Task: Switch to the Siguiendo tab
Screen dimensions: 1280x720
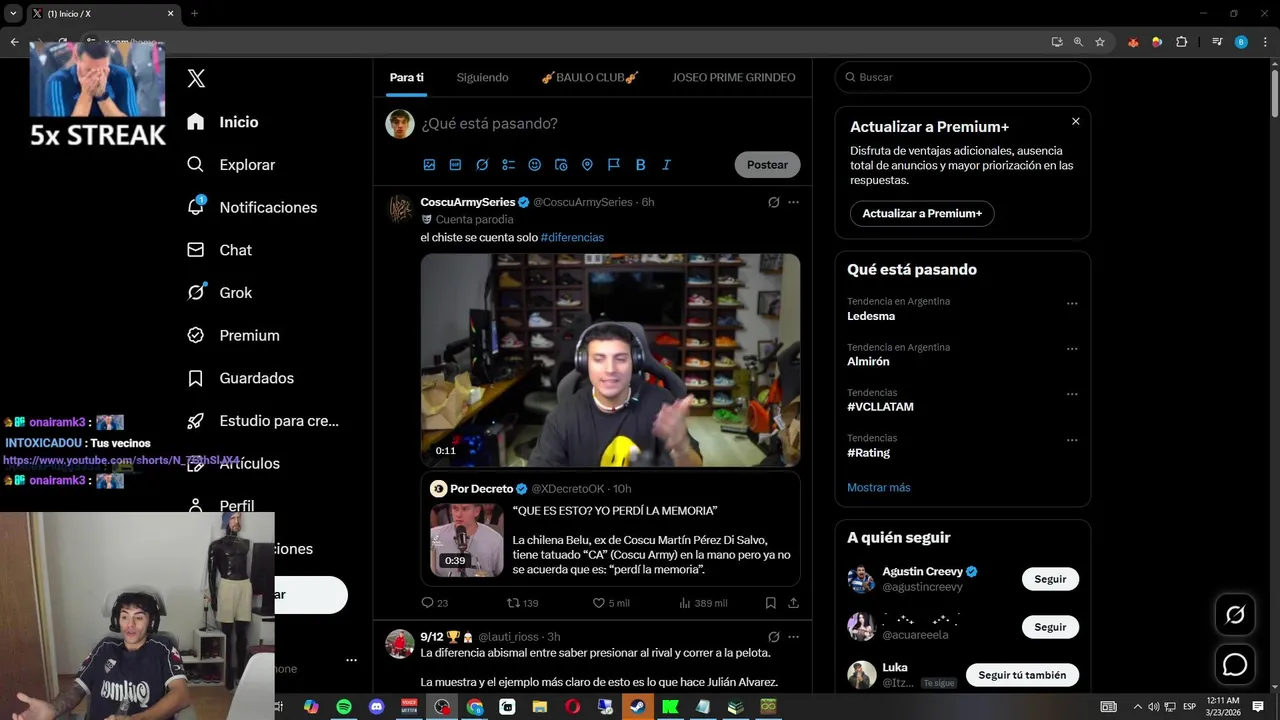Action: [x=482, y=77]
